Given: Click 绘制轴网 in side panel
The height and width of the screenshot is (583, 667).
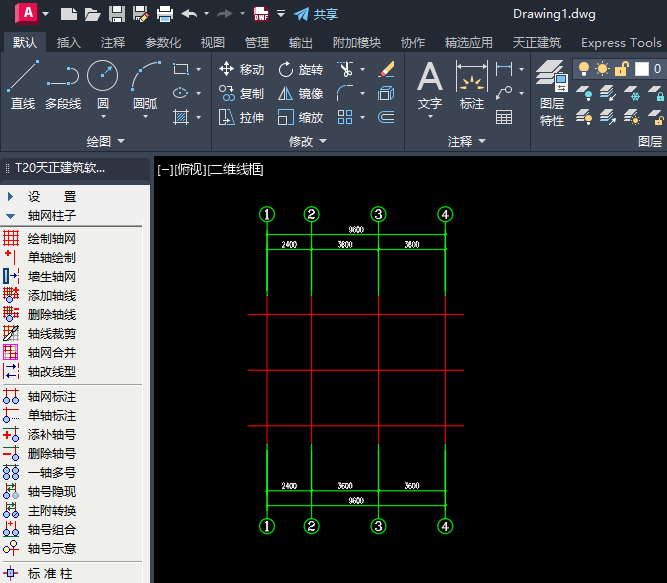Looking at the screenshot, I should pos(50,239).
